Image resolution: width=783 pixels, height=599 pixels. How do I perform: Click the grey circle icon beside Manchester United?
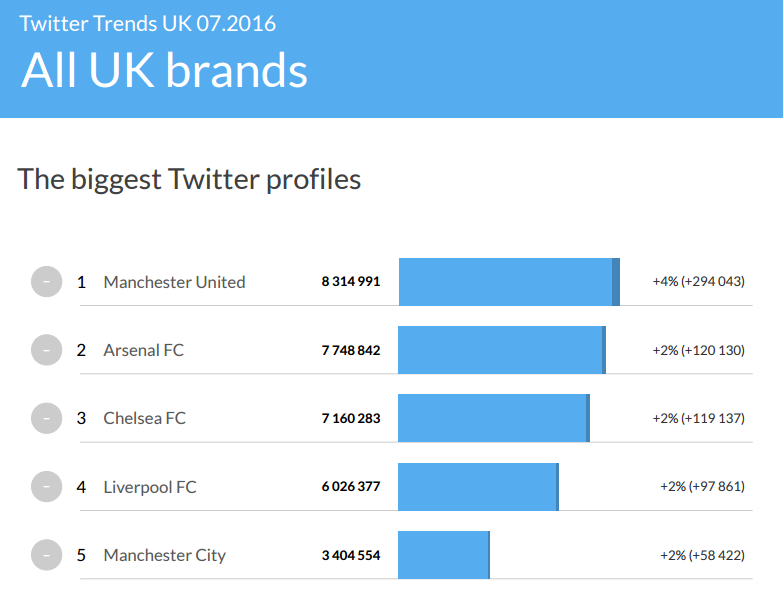point(46,282)
